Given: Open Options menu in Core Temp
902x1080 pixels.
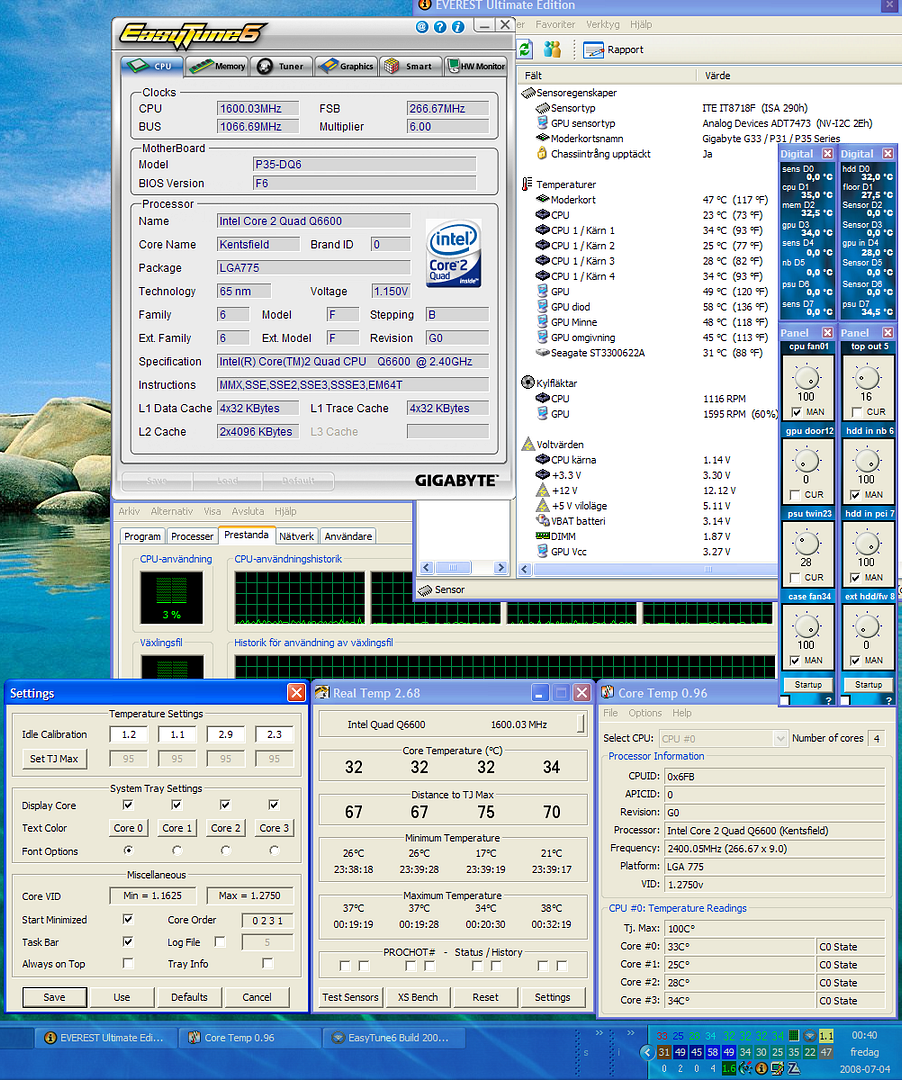Looking at the screenshot, I should click(x=644, y=713).
